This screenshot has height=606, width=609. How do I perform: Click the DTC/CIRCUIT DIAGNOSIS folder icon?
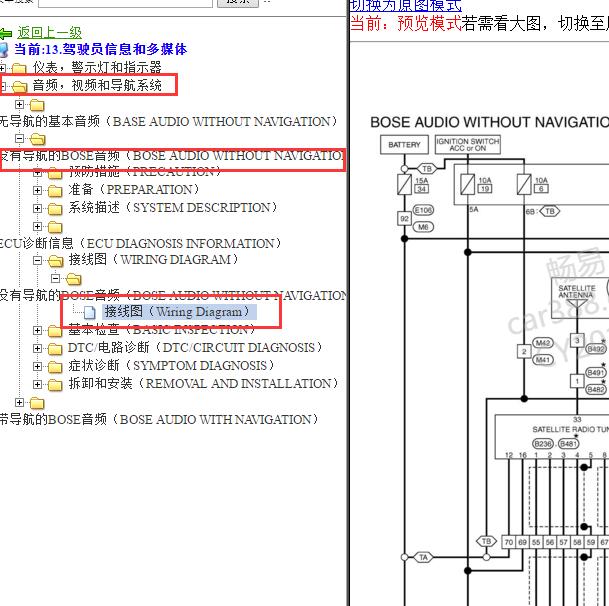click(55, 349)
